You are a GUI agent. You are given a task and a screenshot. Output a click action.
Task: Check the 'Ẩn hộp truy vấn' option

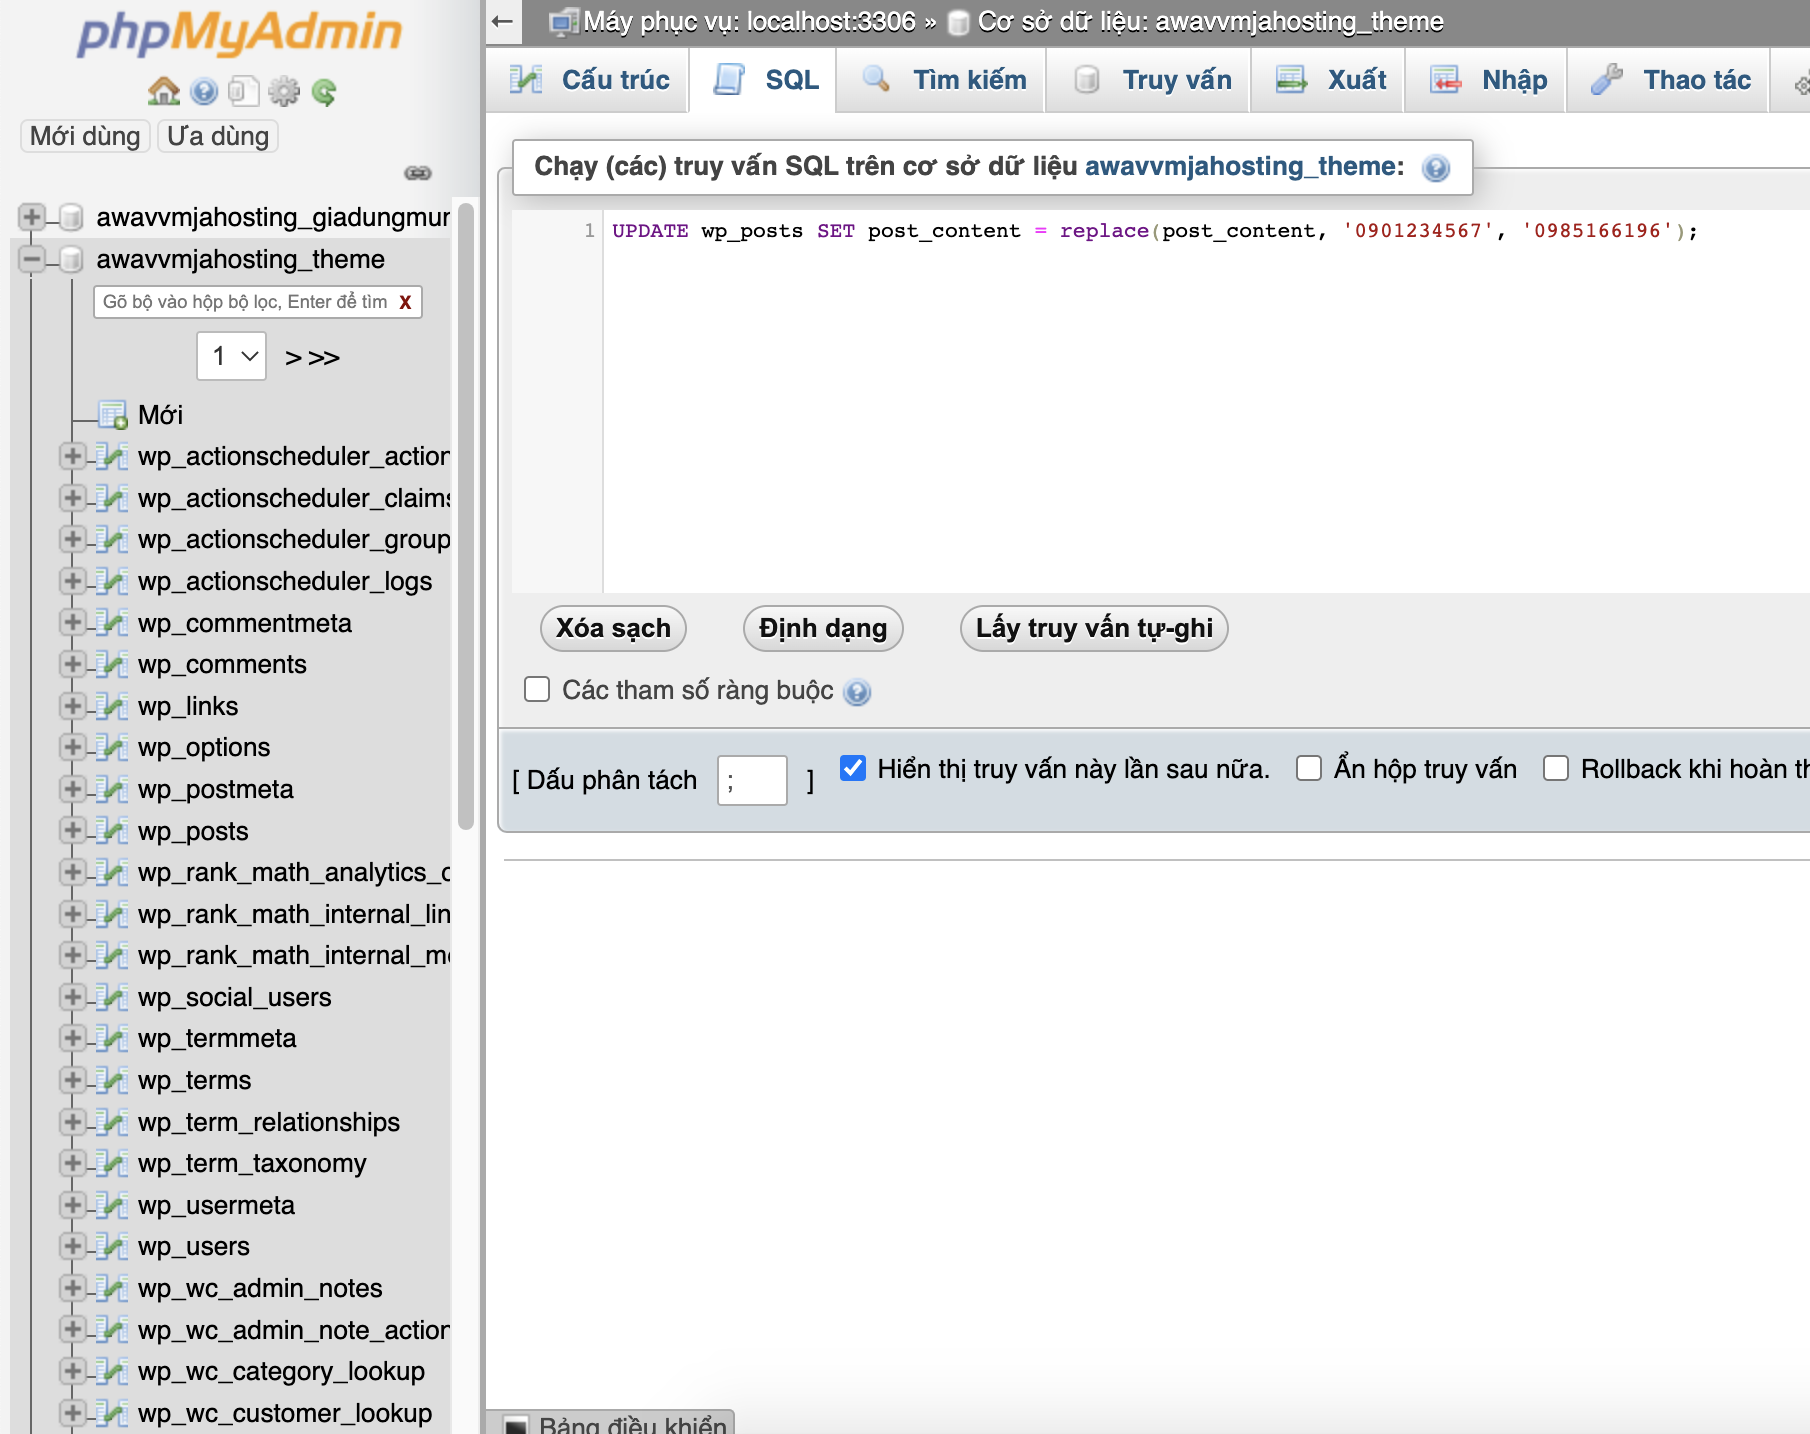pyautogui.click(x=1308, y=768)
